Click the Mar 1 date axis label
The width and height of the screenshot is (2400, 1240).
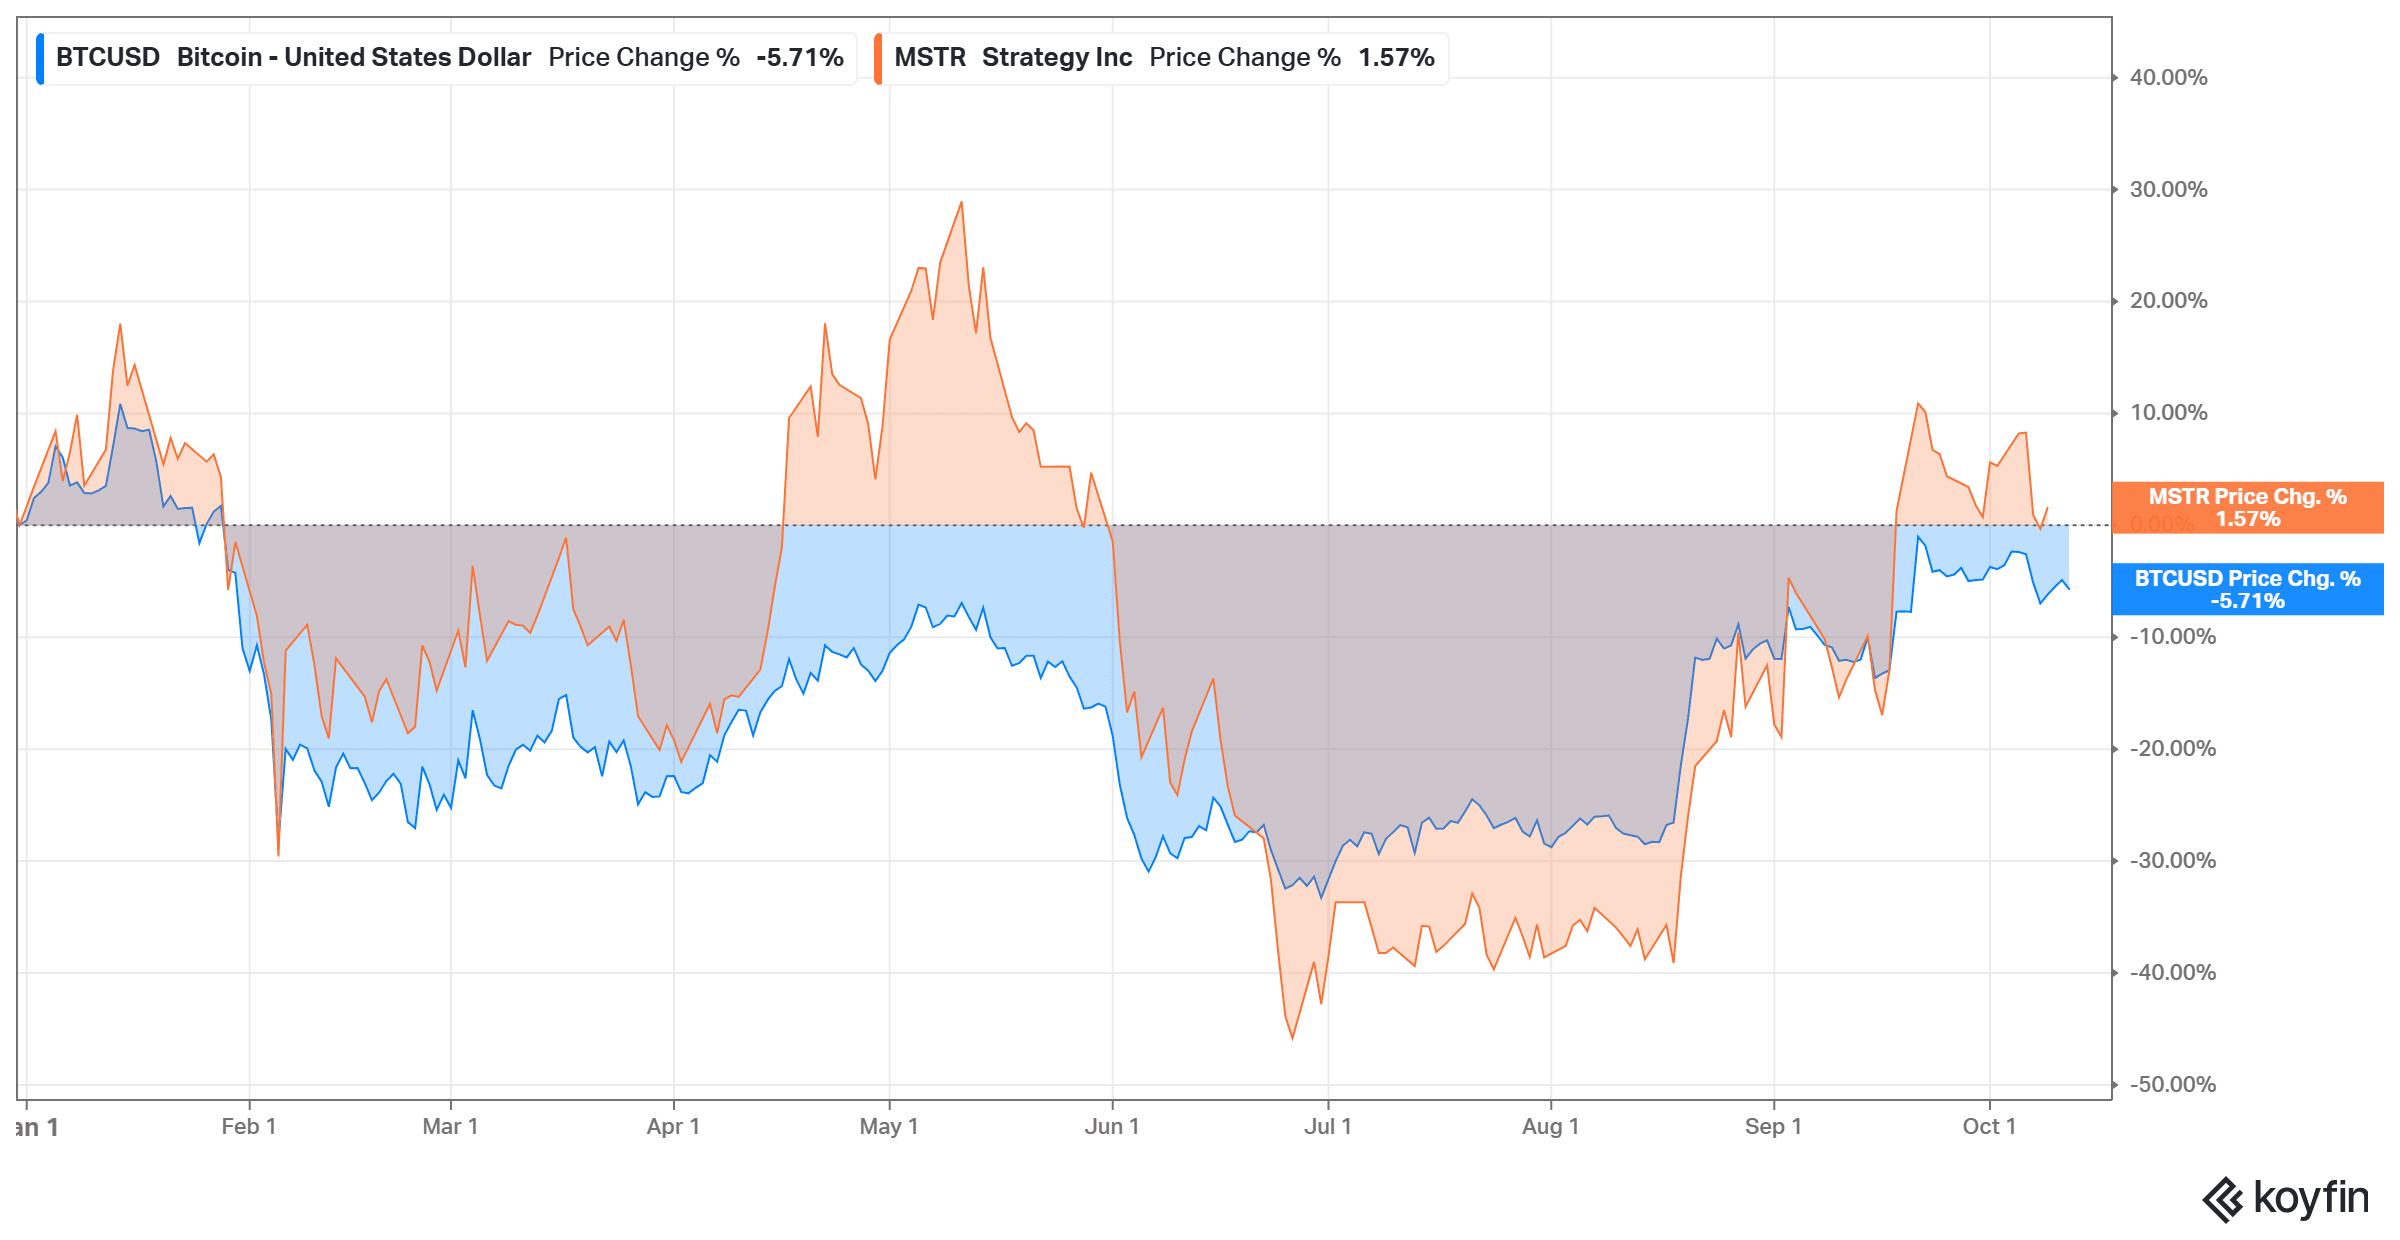[x=450, y=1126]
